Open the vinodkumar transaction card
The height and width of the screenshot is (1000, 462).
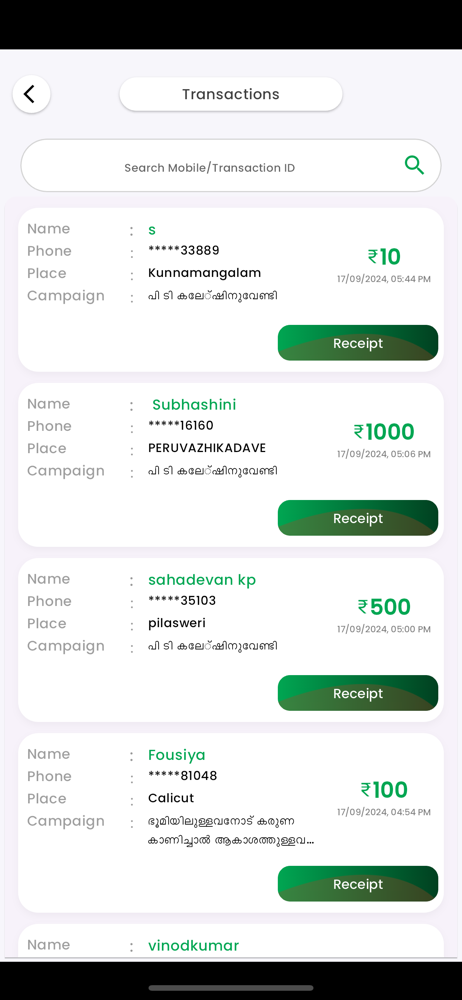(230, 941)
